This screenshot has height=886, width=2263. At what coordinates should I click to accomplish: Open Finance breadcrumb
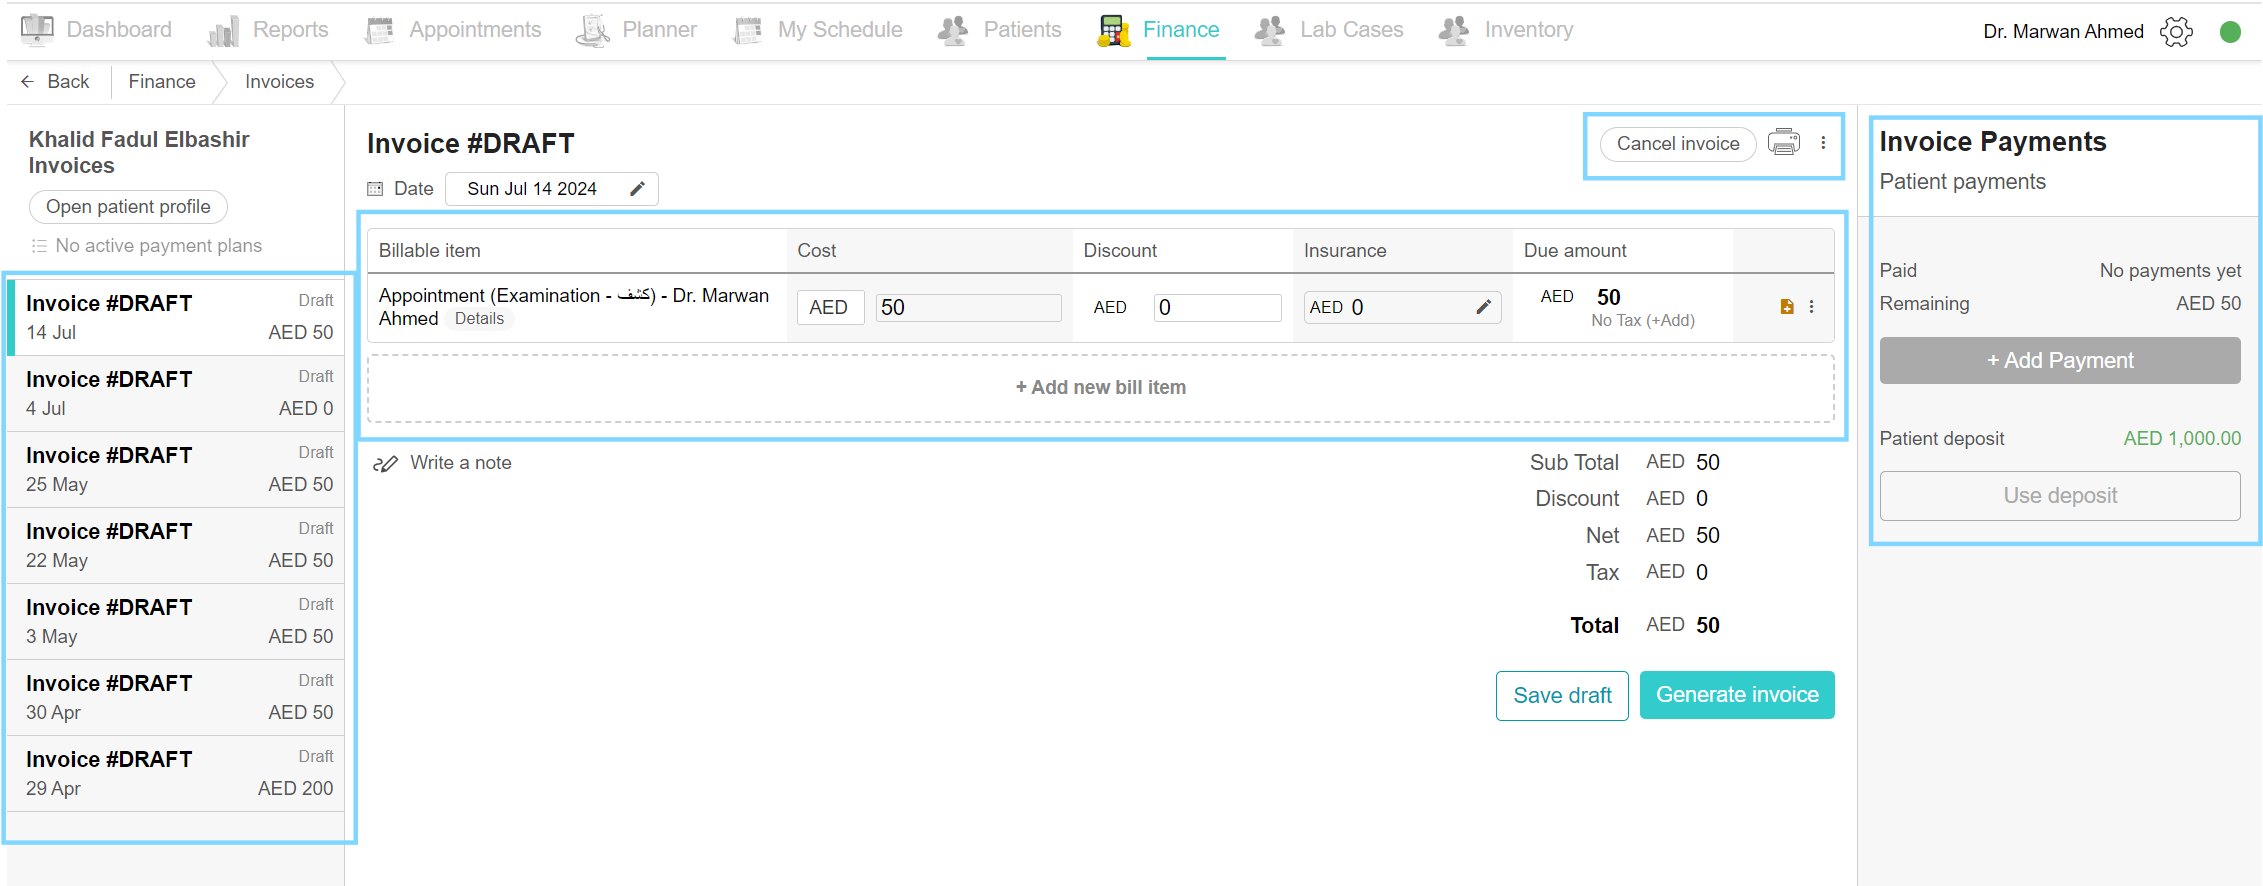pyautogui.click(x=162, y=82)
